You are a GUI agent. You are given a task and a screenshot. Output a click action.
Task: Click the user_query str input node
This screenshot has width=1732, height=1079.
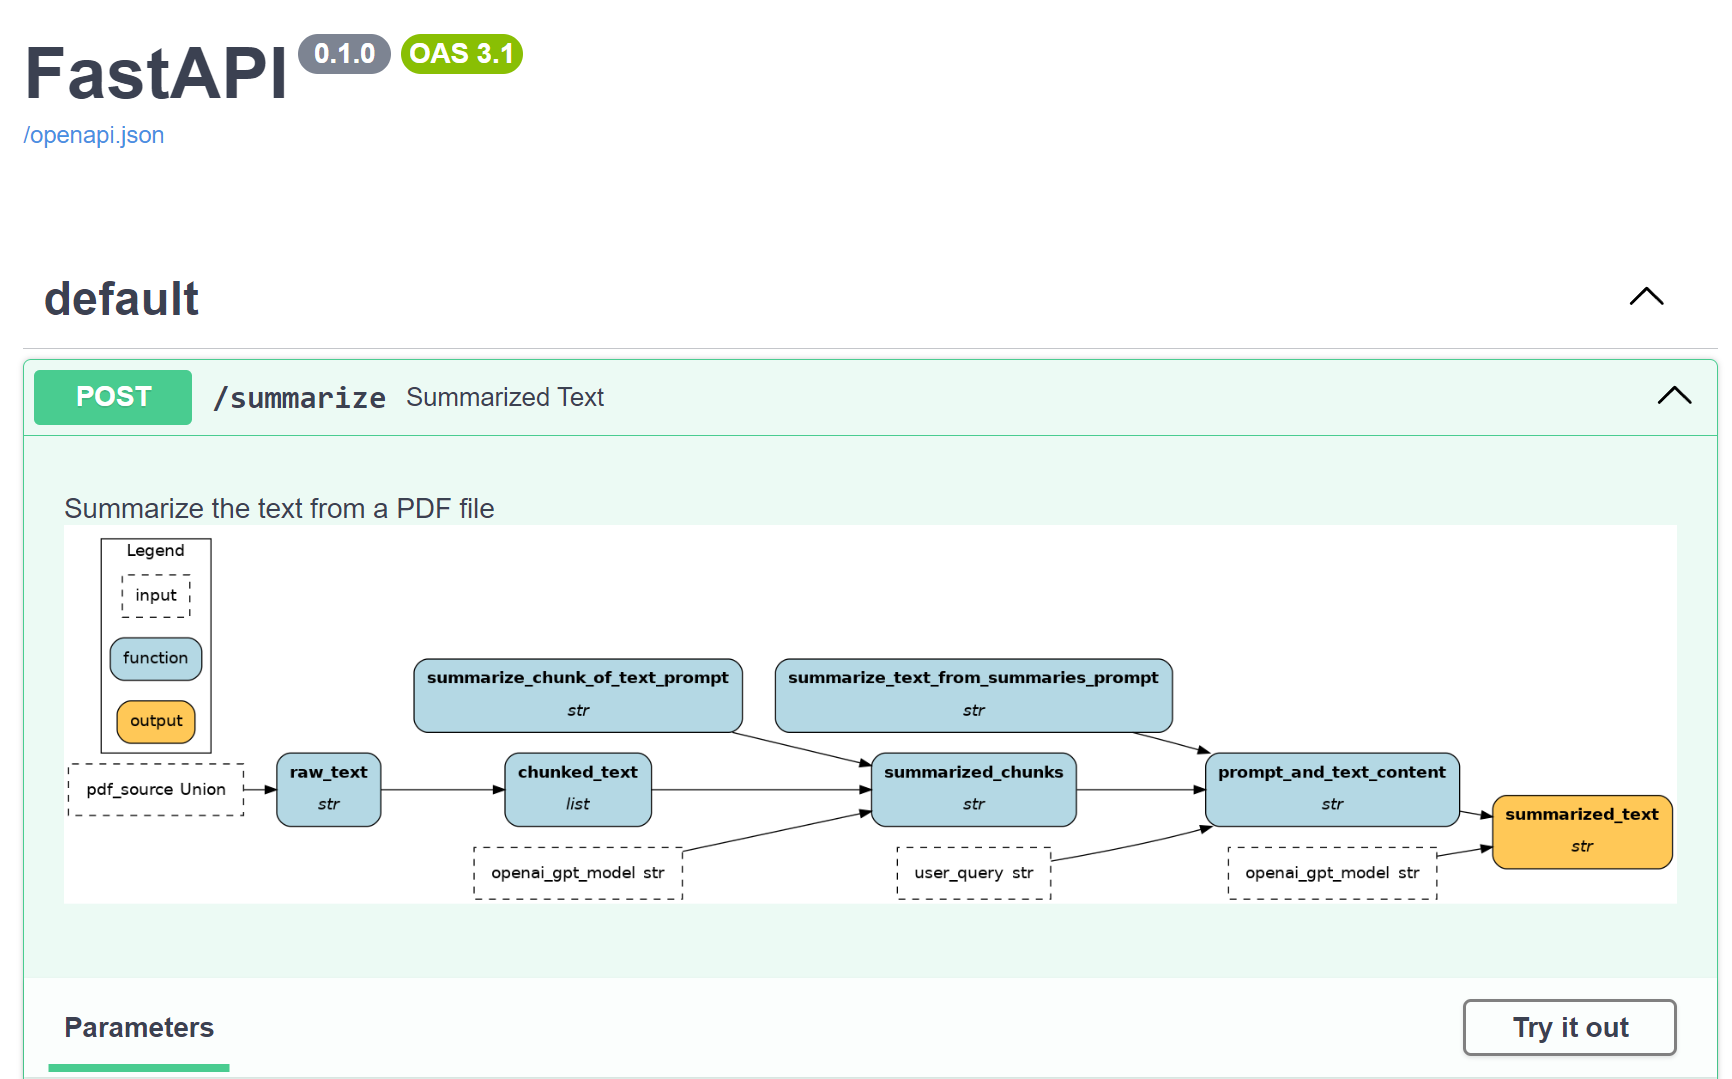point(973,873)
